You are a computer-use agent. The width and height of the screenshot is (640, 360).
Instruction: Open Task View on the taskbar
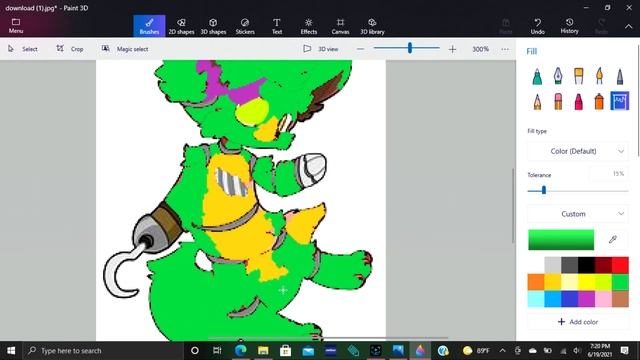pyautogui.click(x=217, y=350)
